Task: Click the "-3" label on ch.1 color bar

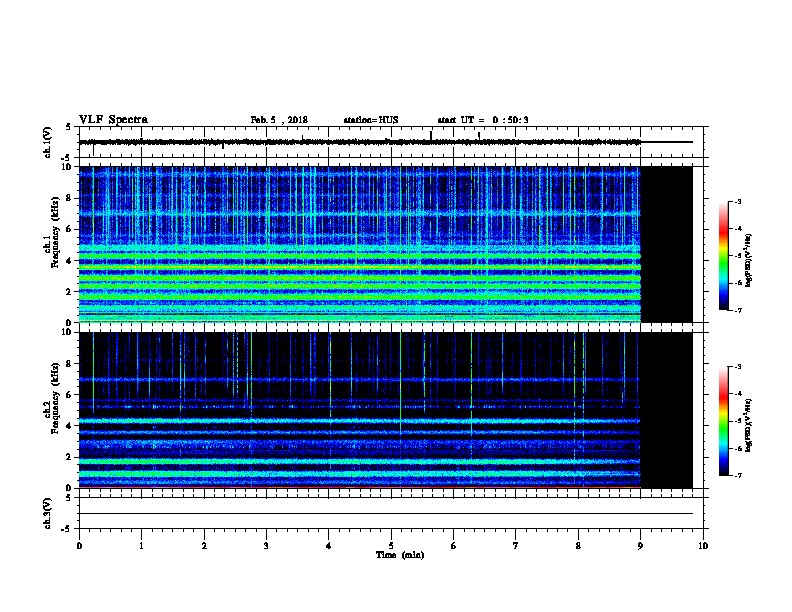Action: click(737, 202)
